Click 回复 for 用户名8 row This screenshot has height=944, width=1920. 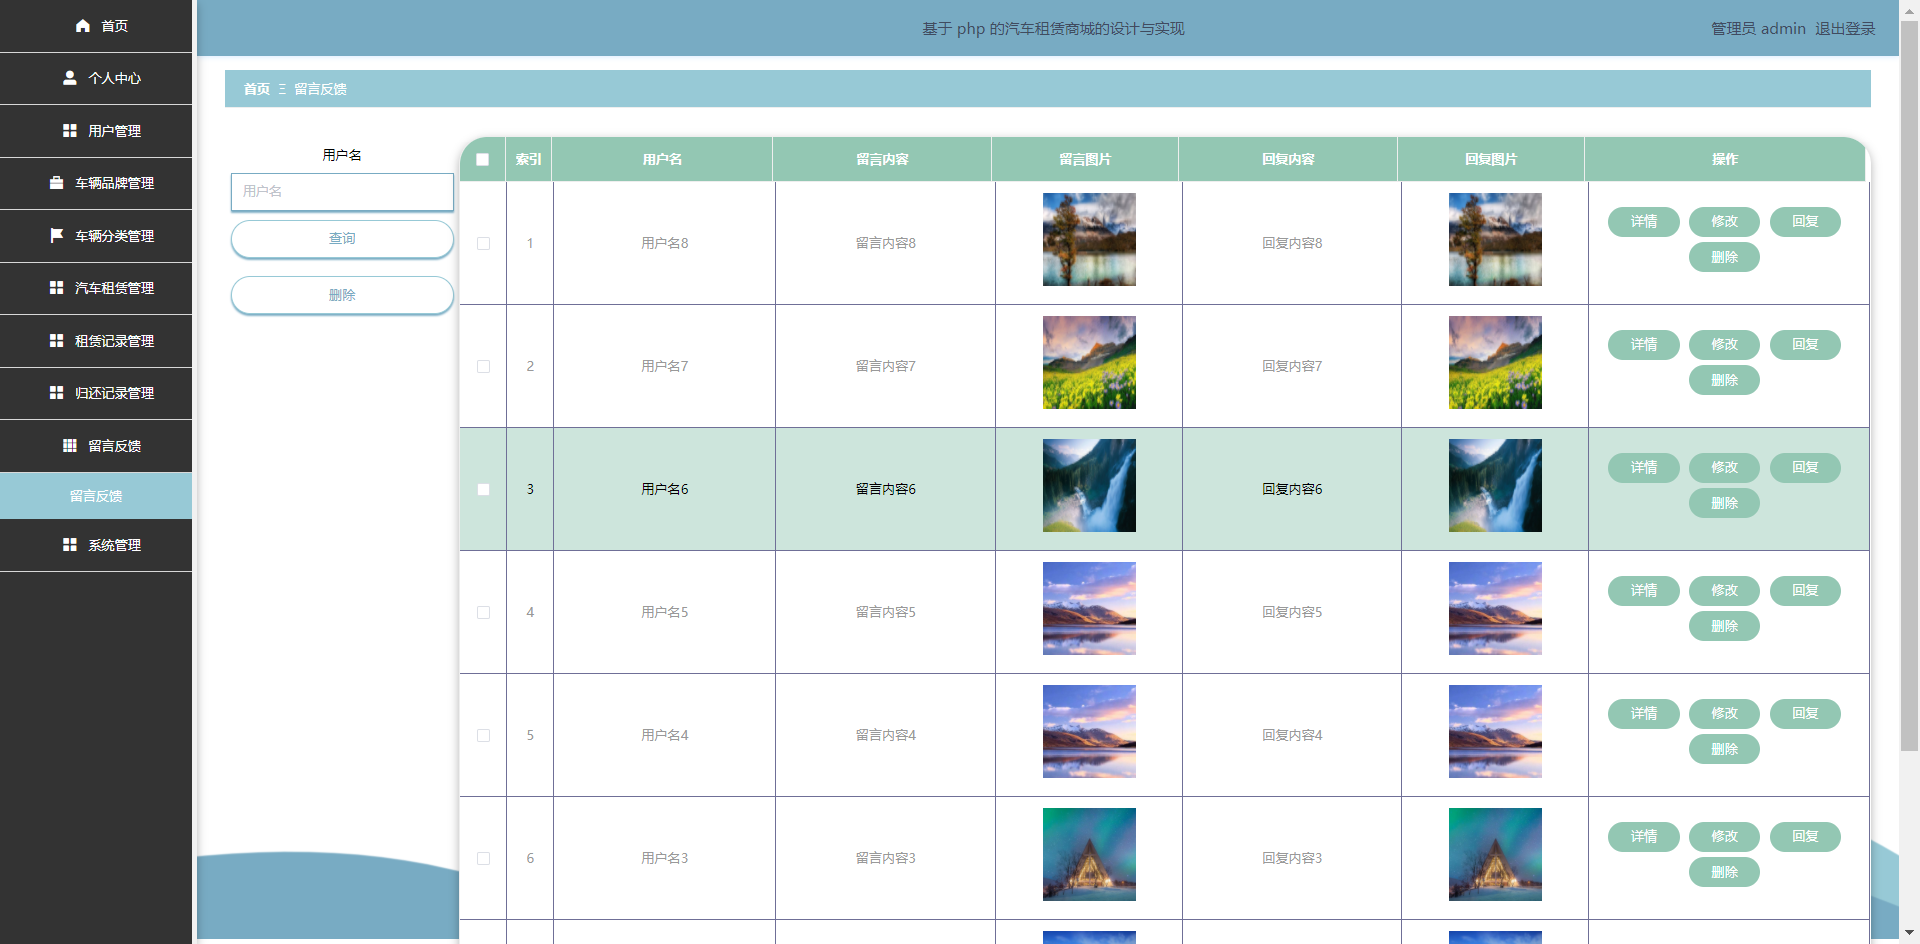(1805, 222)
